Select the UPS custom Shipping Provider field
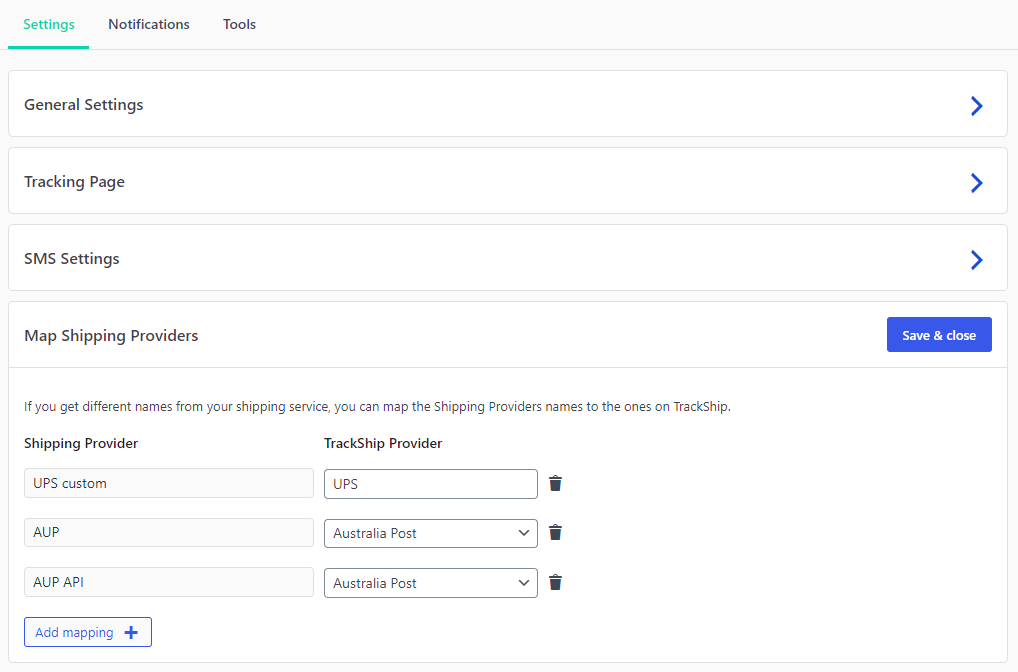This screenshot has width=1018, height=672. point(168,483)
